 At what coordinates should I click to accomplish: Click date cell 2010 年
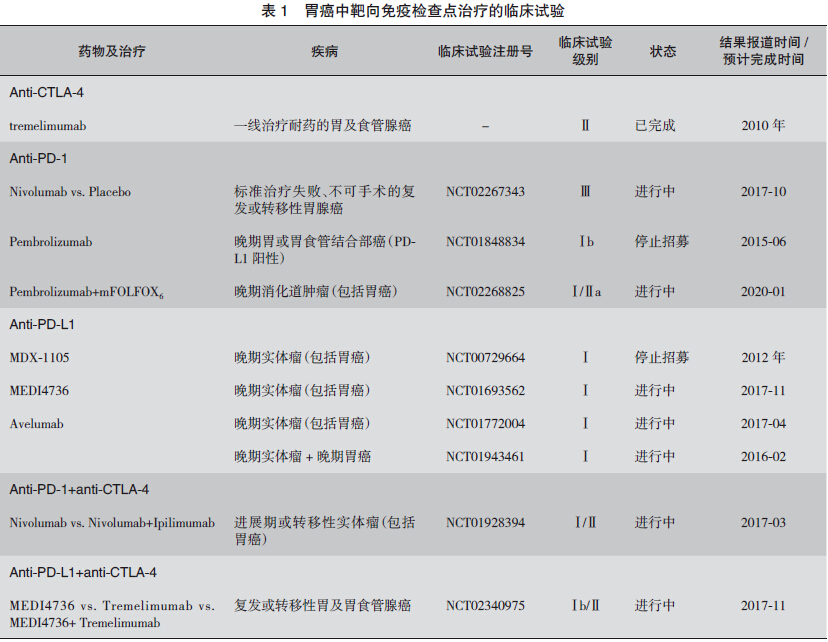click(x=763, y=126)
